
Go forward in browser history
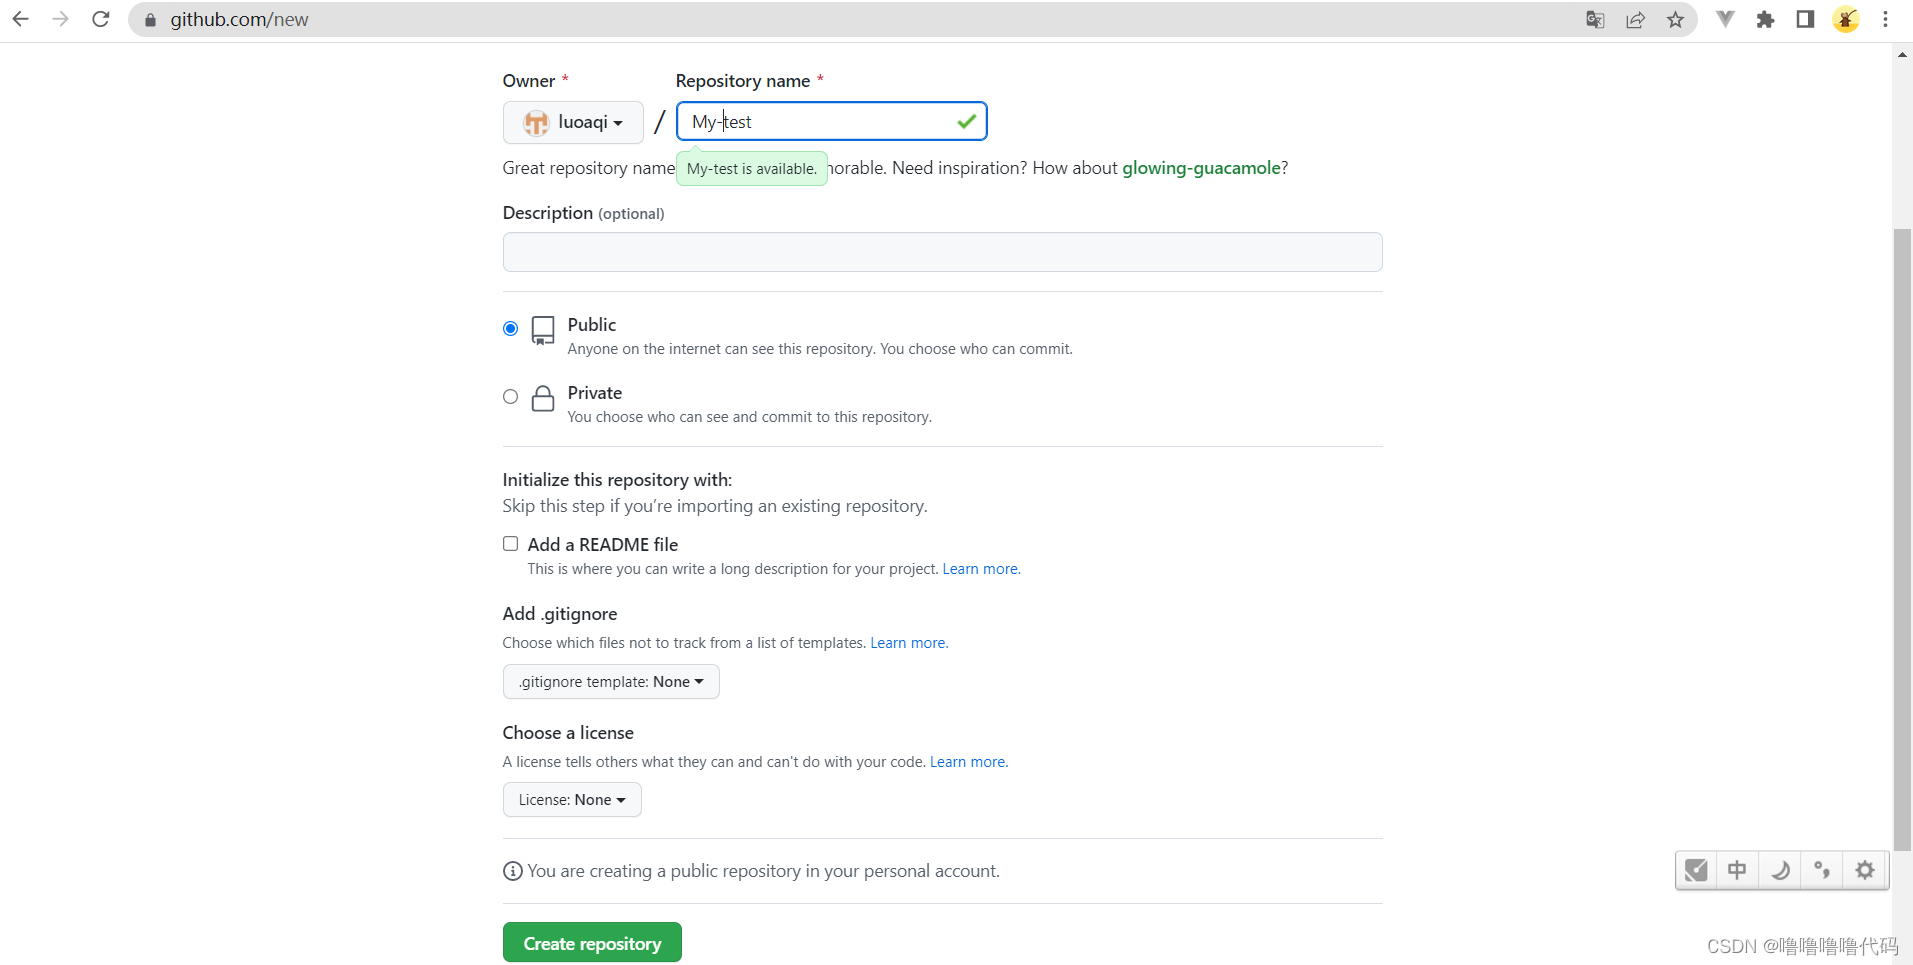coord(60,19)
